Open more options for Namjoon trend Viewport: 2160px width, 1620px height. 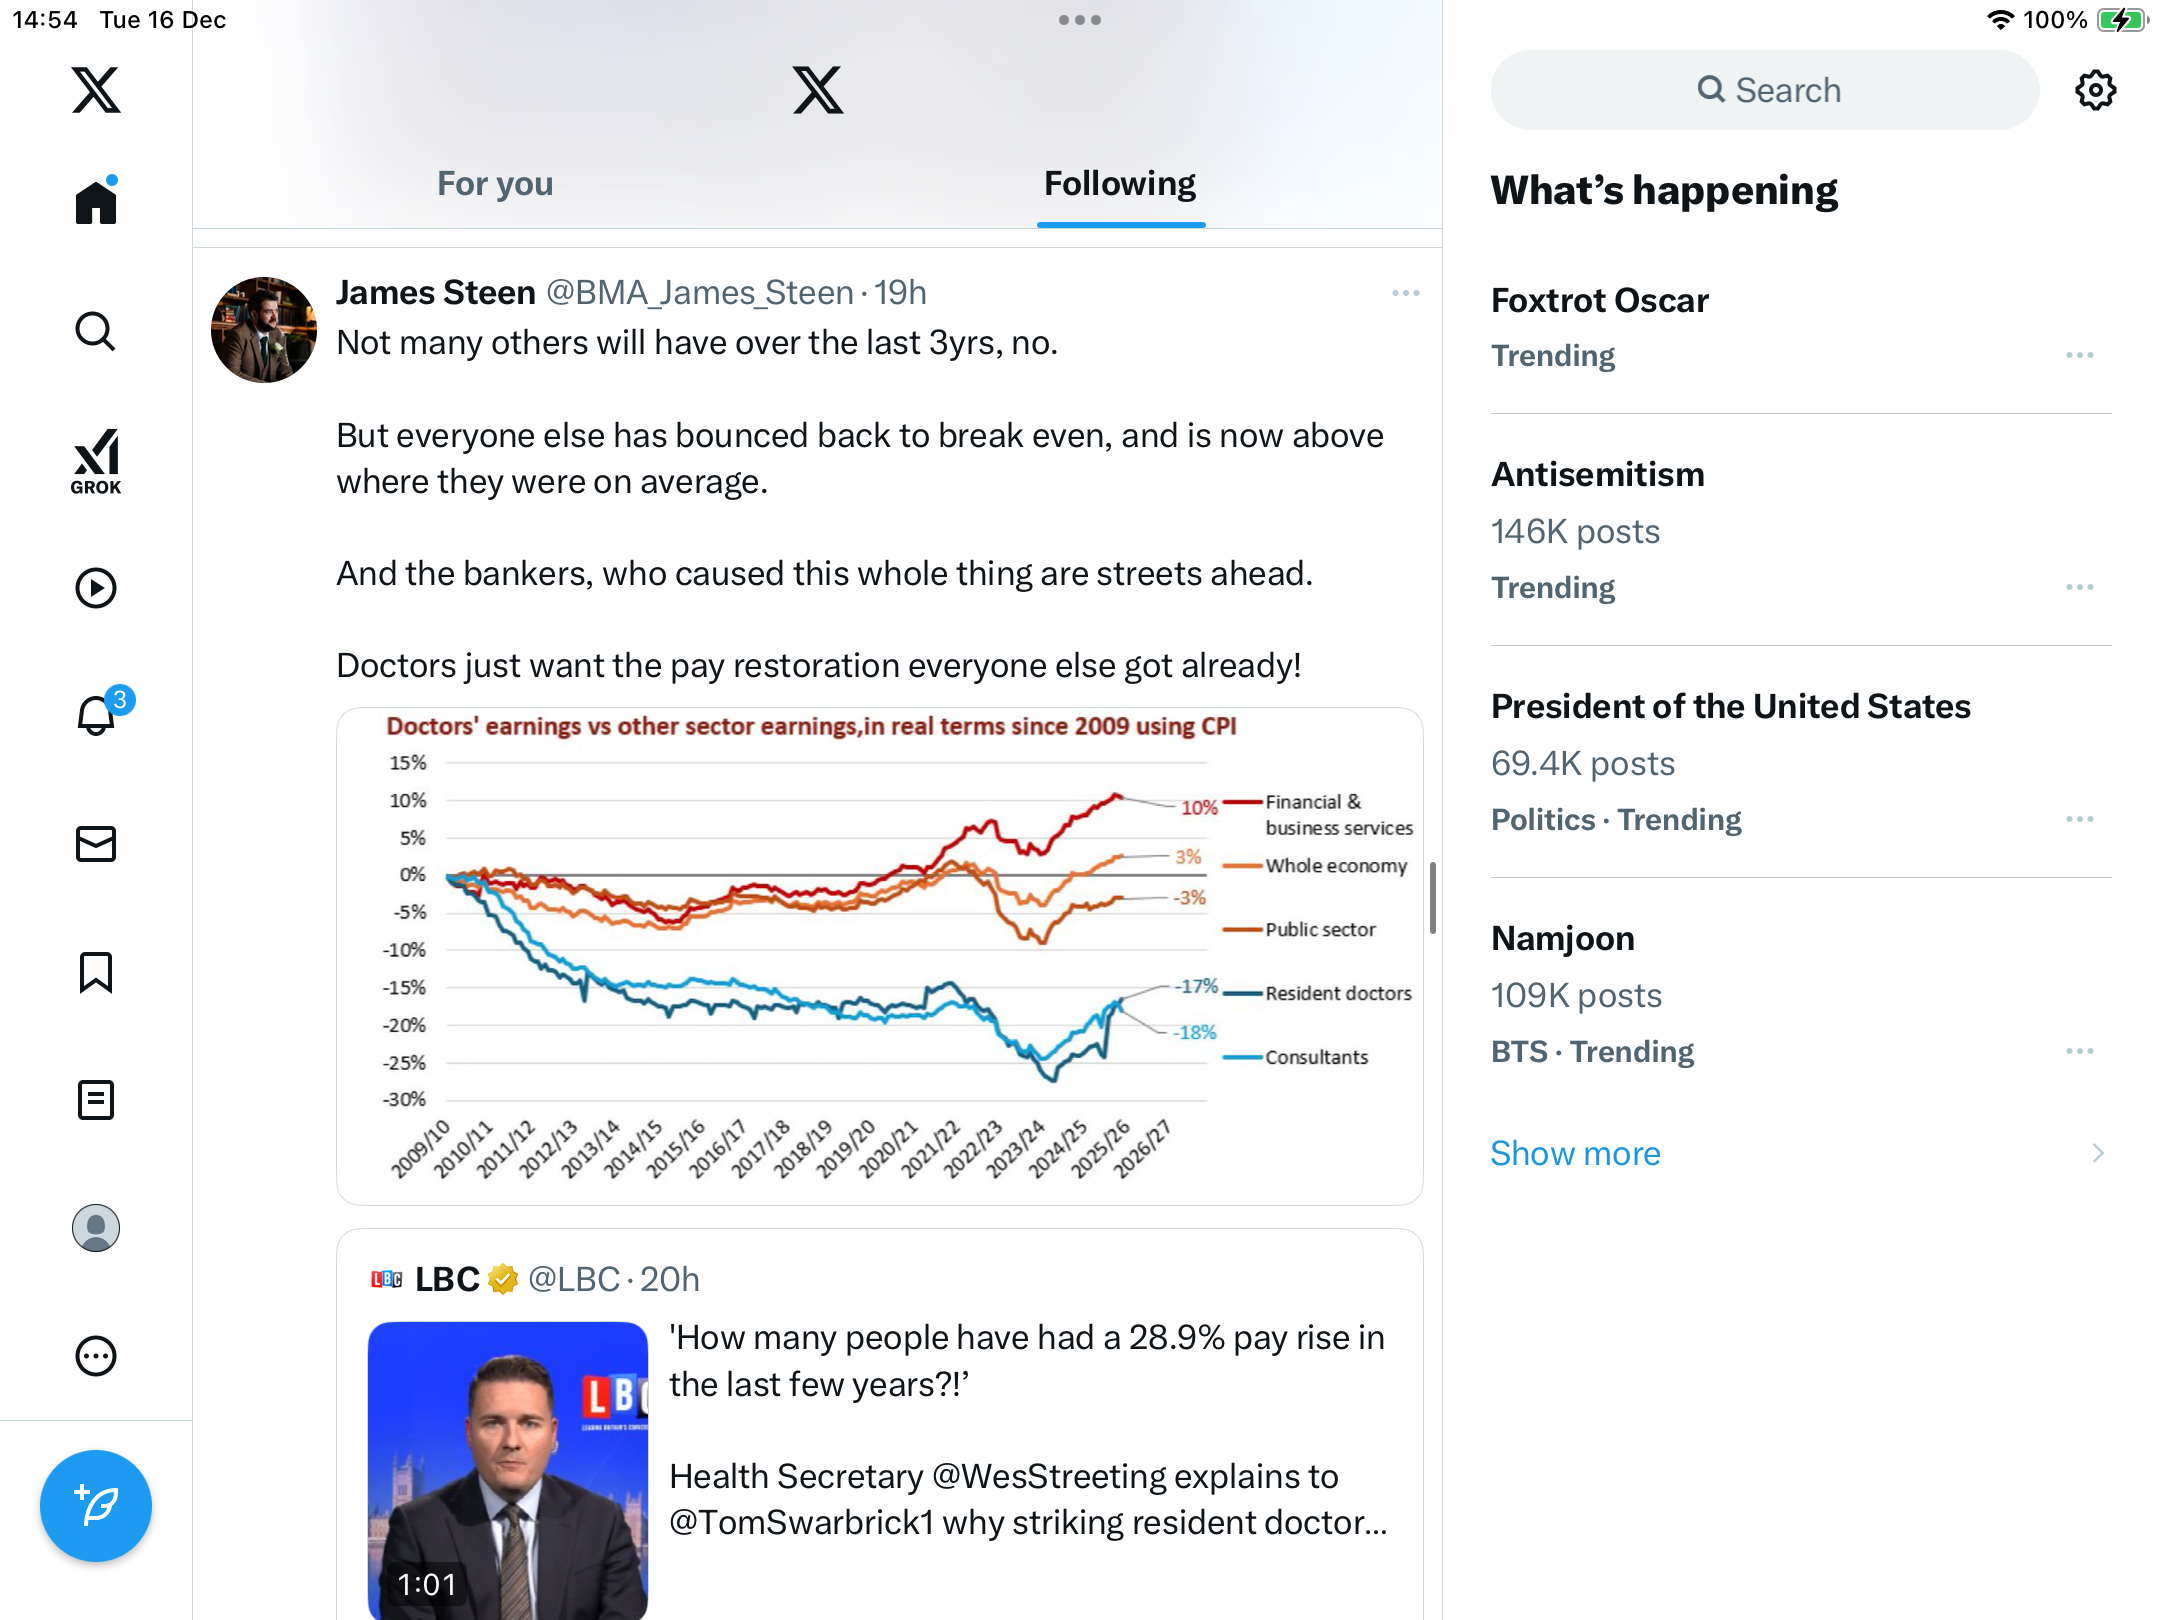pos(2079,1051)
